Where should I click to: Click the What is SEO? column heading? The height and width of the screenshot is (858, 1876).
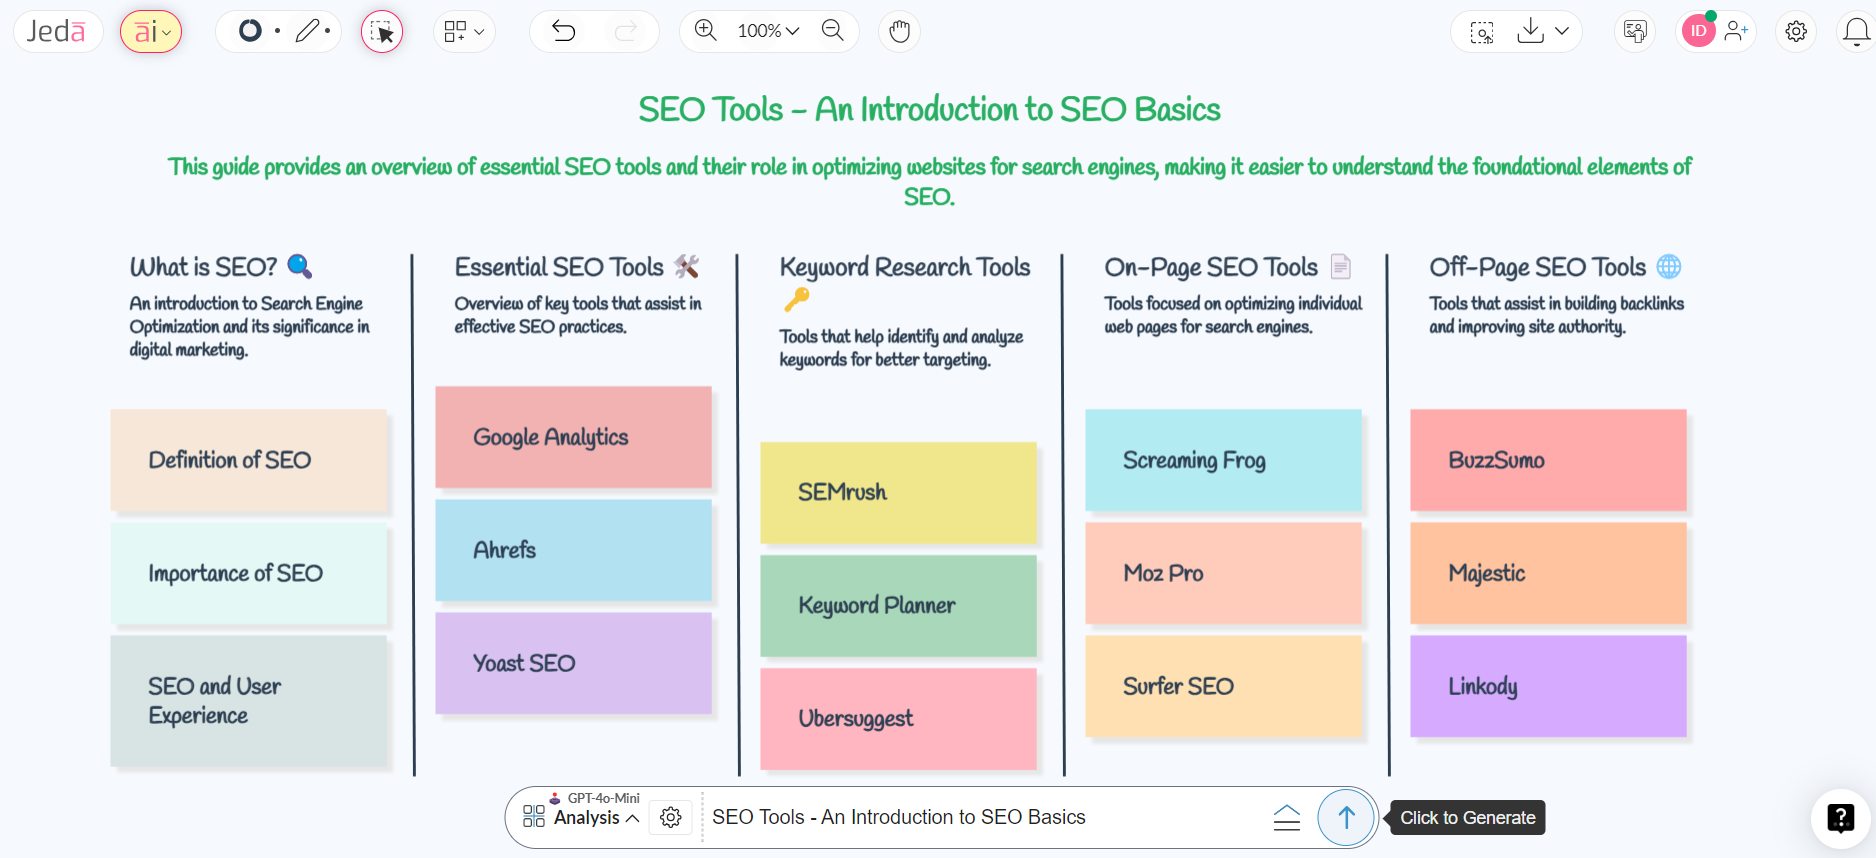204,267
